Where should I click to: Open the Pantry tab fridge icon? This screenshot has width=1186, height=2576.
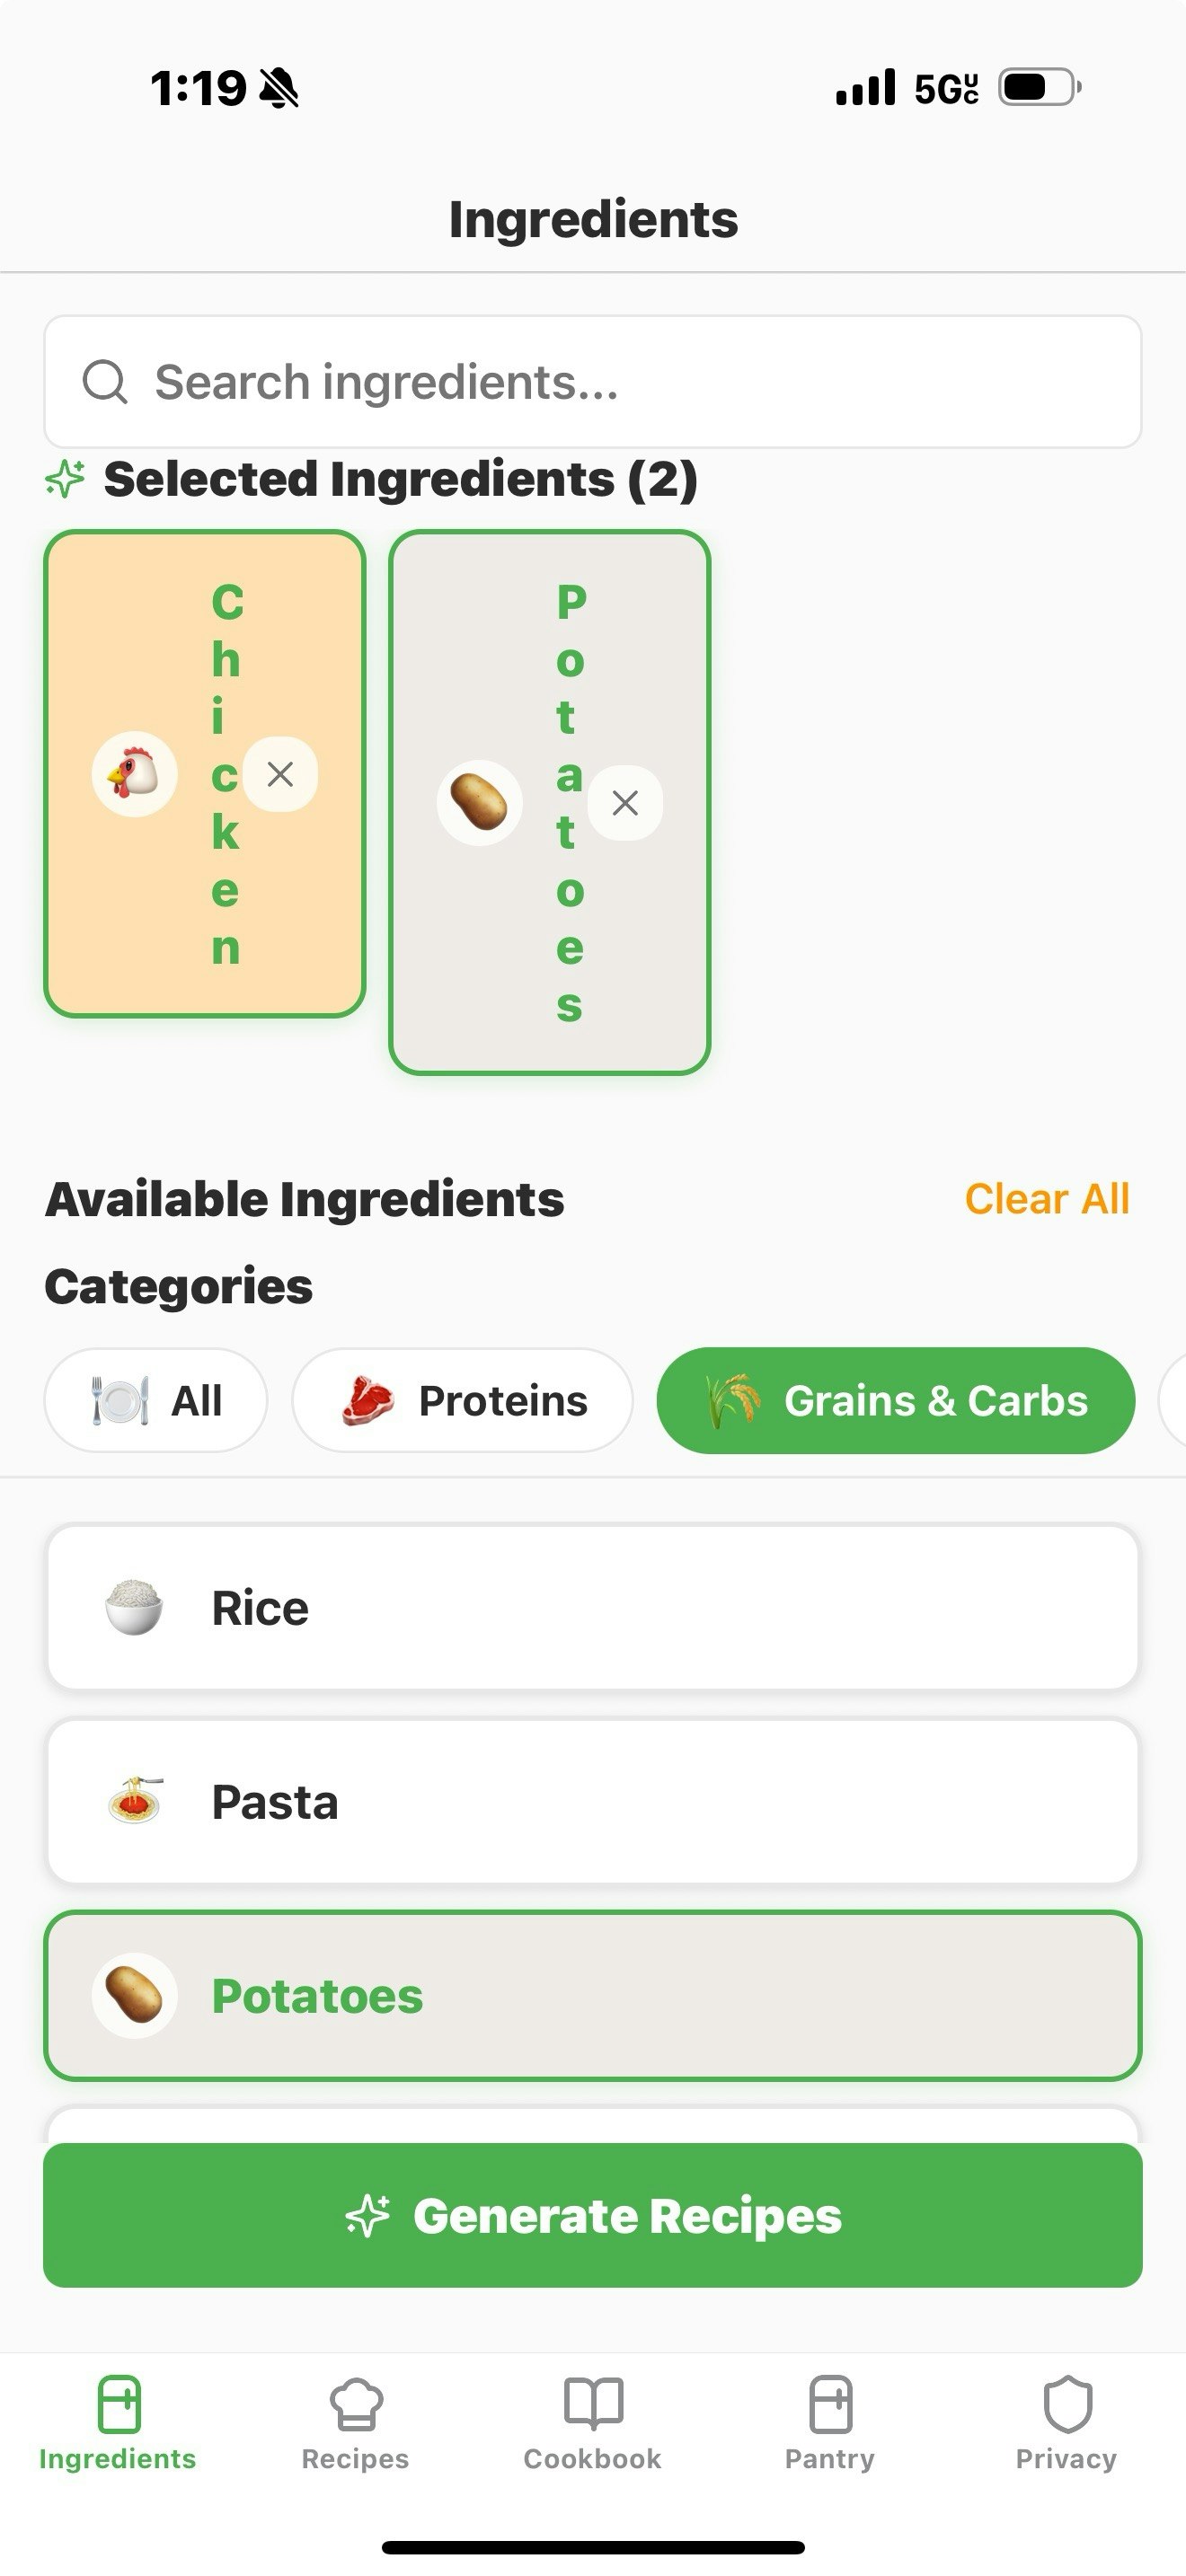(x=830, y=2404)
